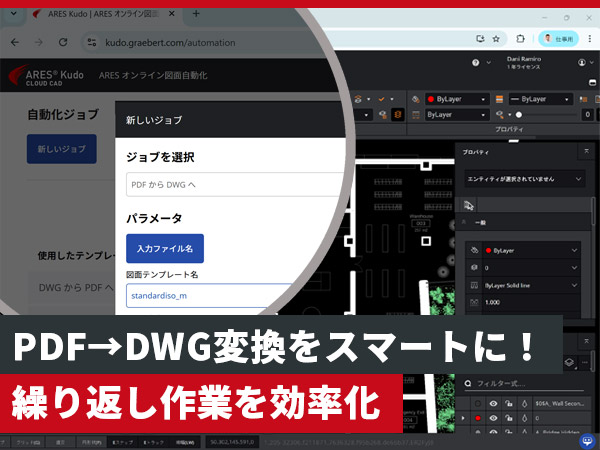This screenshot has height=450, width=600.
Task: Open the ByLayer Solid line property dropdown
Action: (532, 285)
